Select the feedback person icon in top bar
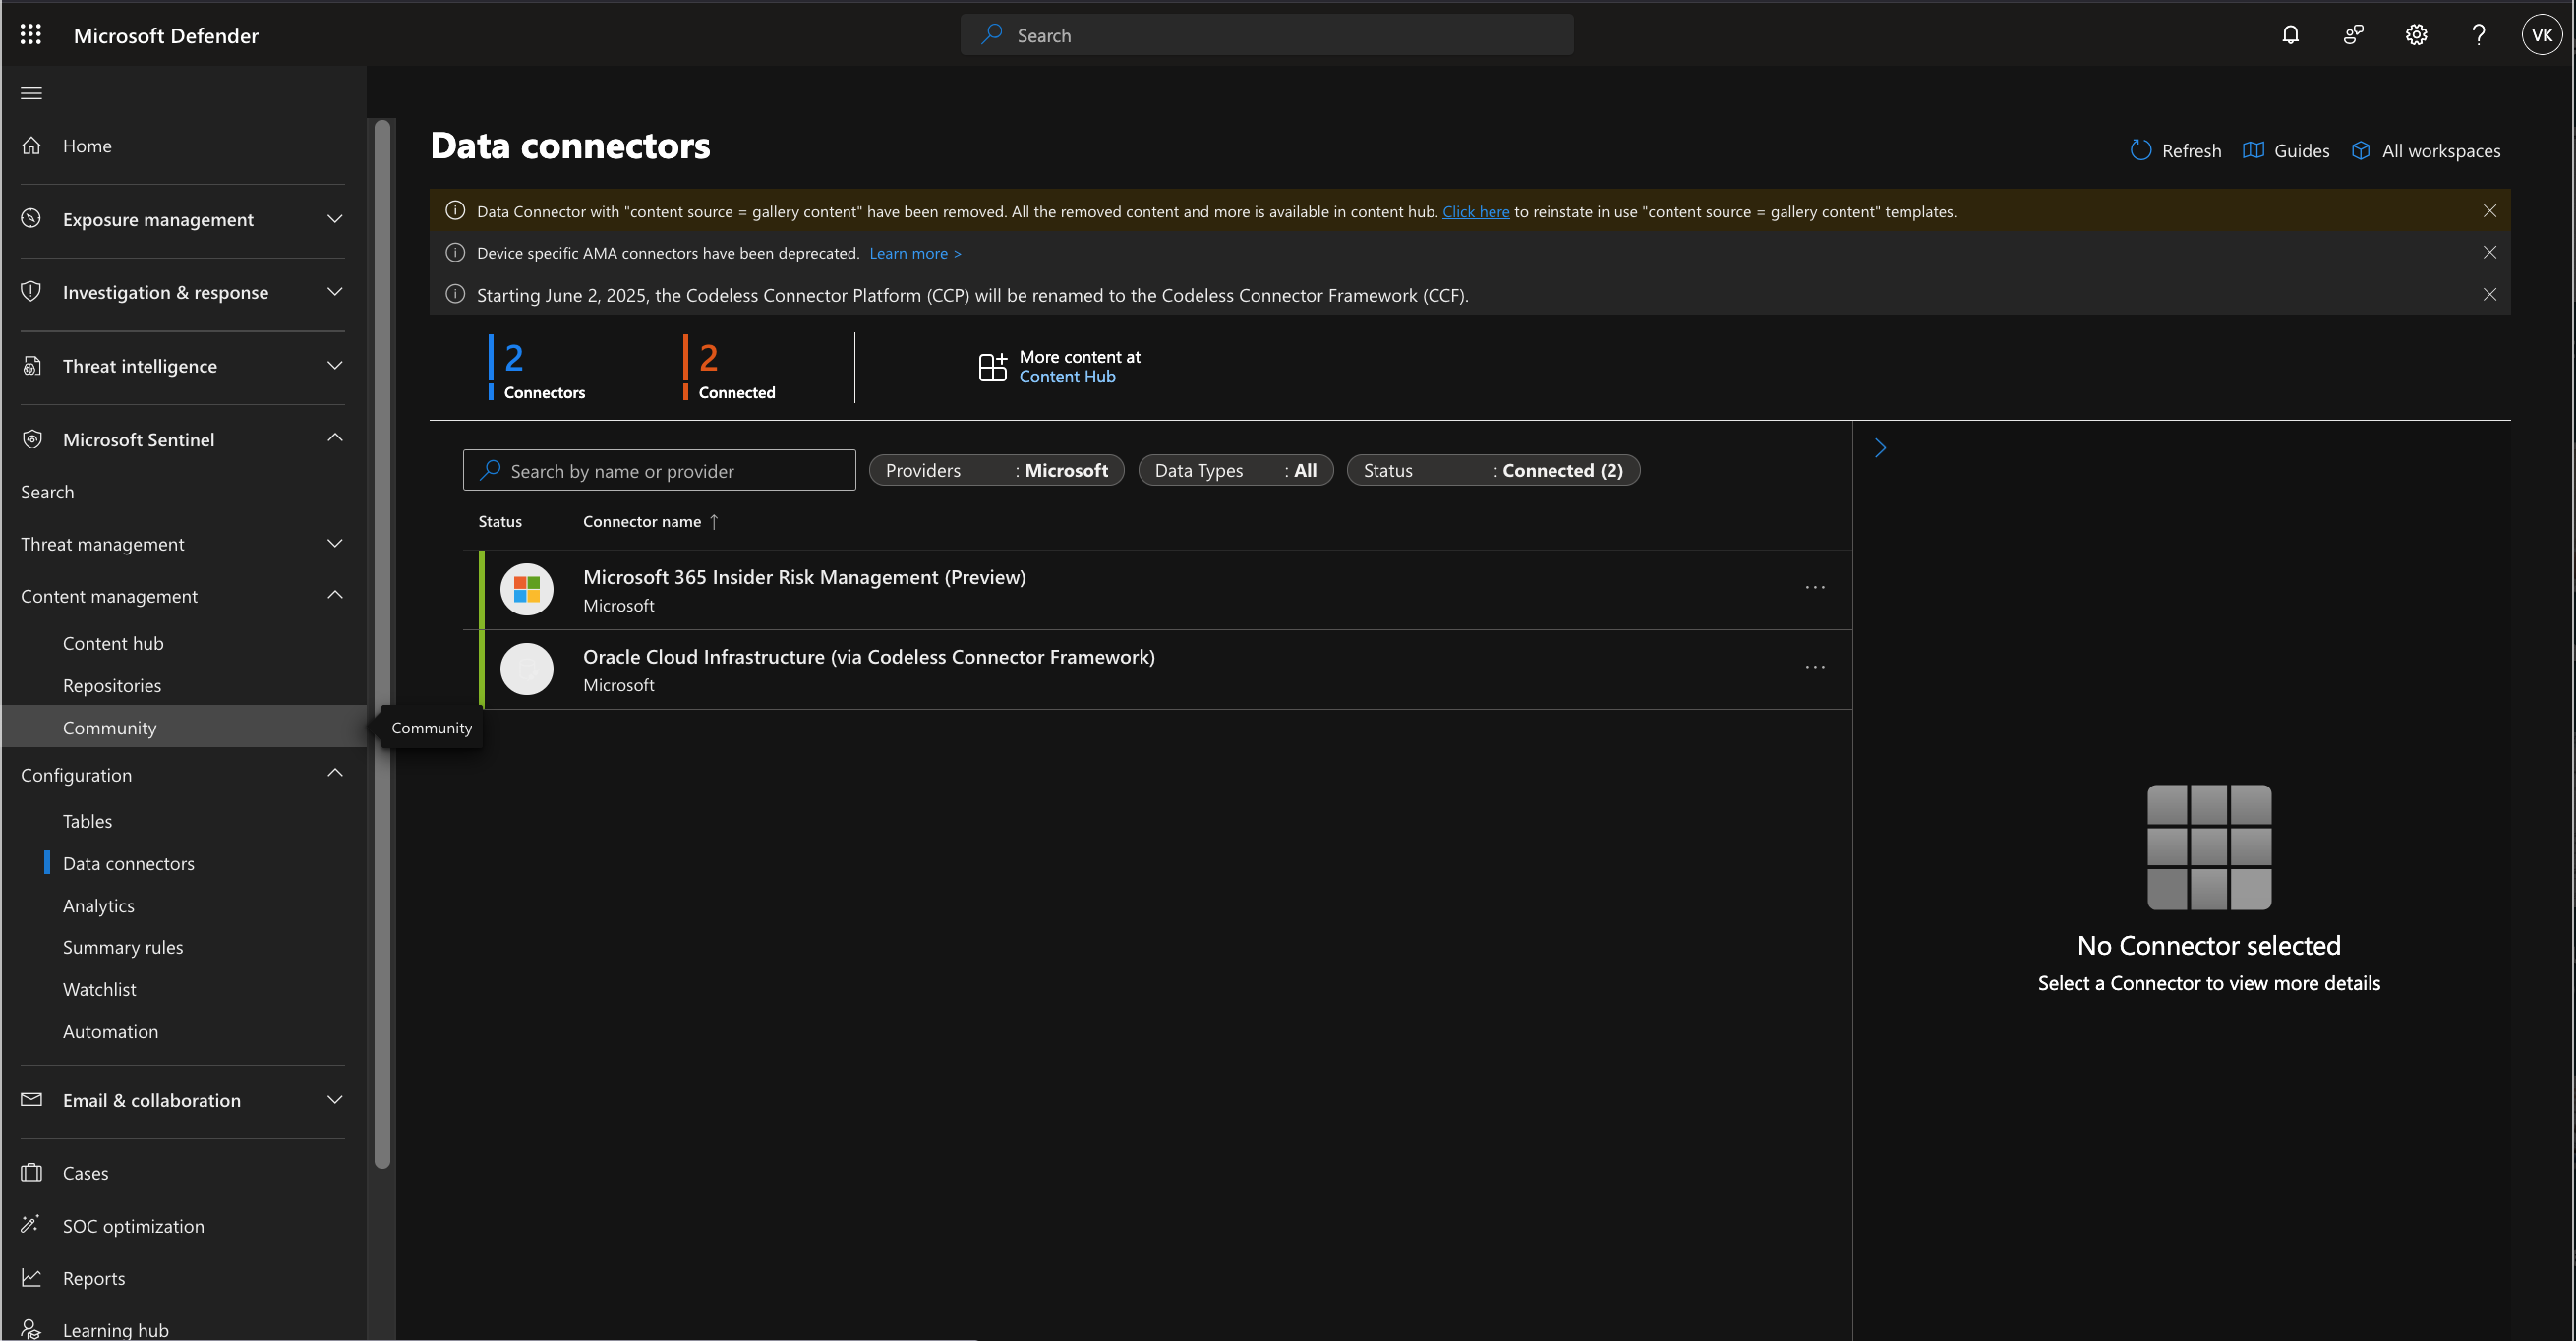This screenshot has width=2576, height=1341. tap(2353, 34)
